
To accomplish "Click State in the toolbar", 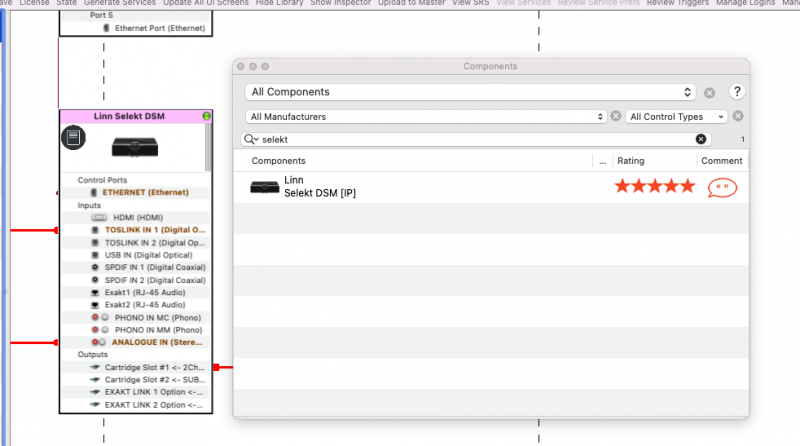I will pos(66,3).
